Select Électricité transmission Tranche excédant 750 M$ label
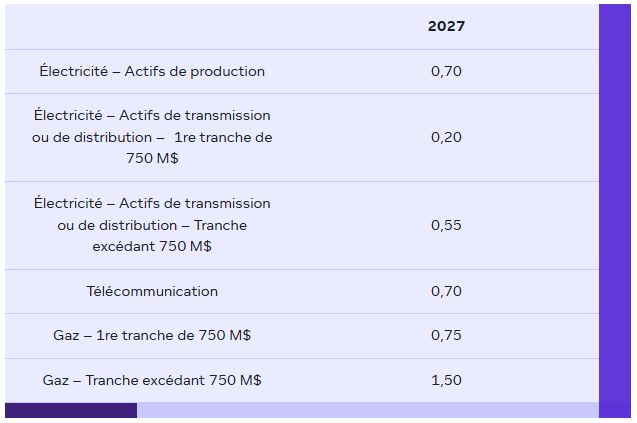The image size is (637, 423). point(152,225)
